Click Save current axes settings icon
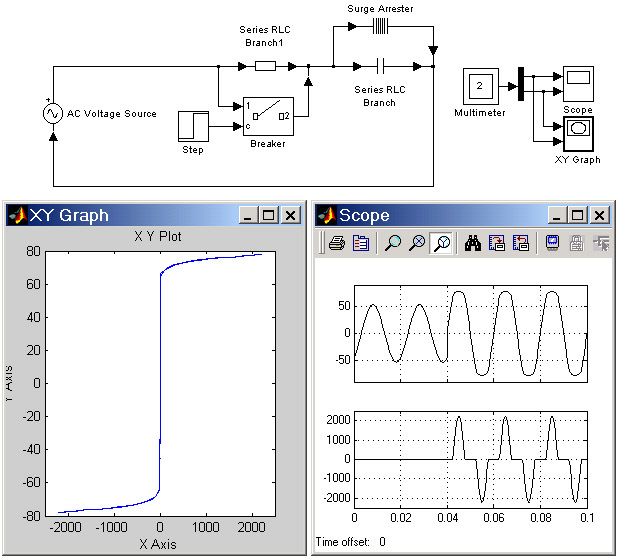Screen dimensions: 617x558 [497, 243]
